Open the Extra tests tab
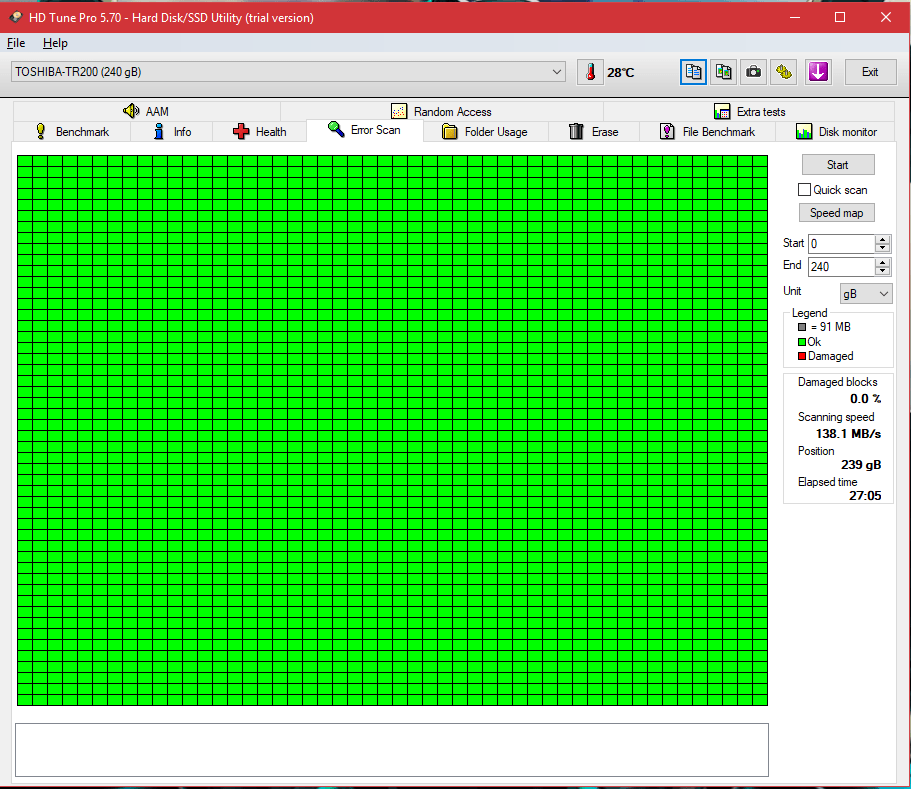 749,111
